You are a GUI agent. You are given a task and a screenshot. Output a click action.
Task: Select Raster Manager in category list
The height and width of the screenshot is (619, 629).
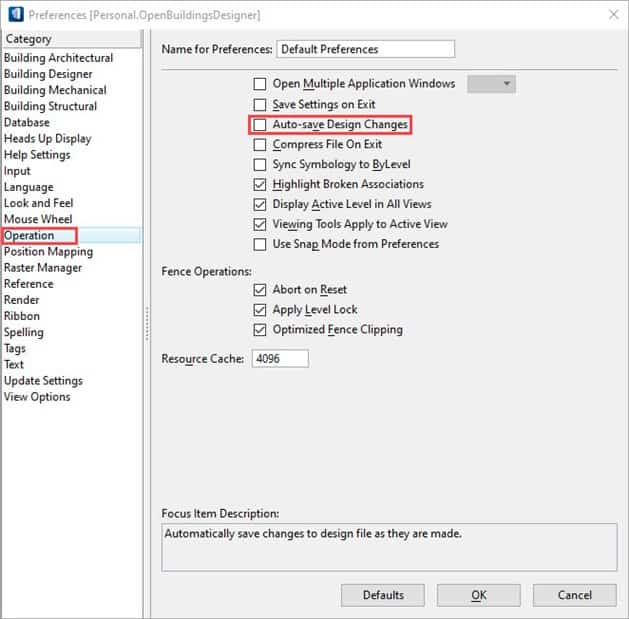click(x=43, y=268)
